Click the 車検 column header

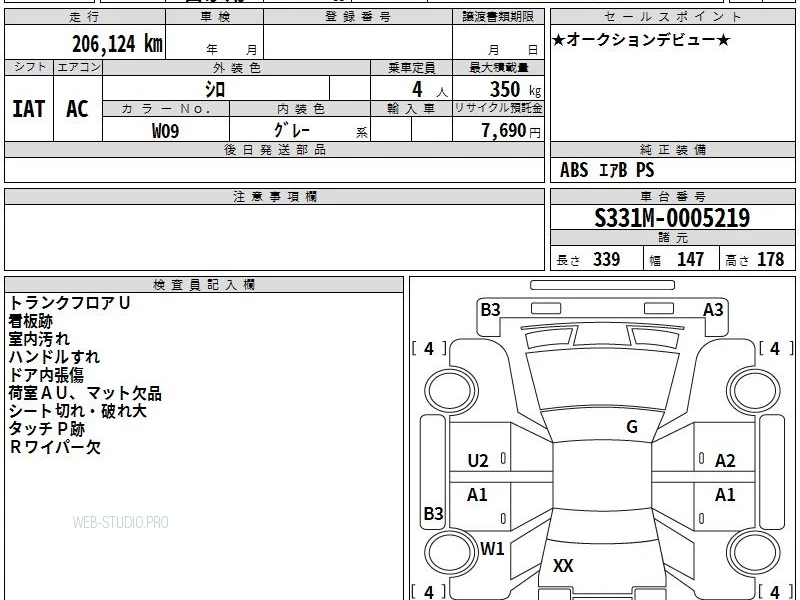point(215,17)
